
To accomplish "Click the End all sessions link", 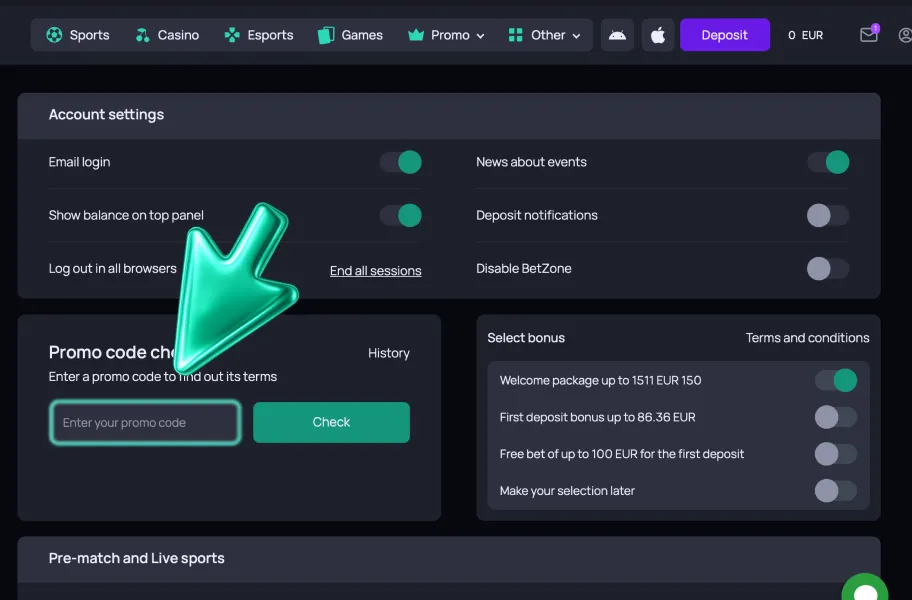I will tap(375, 270).
